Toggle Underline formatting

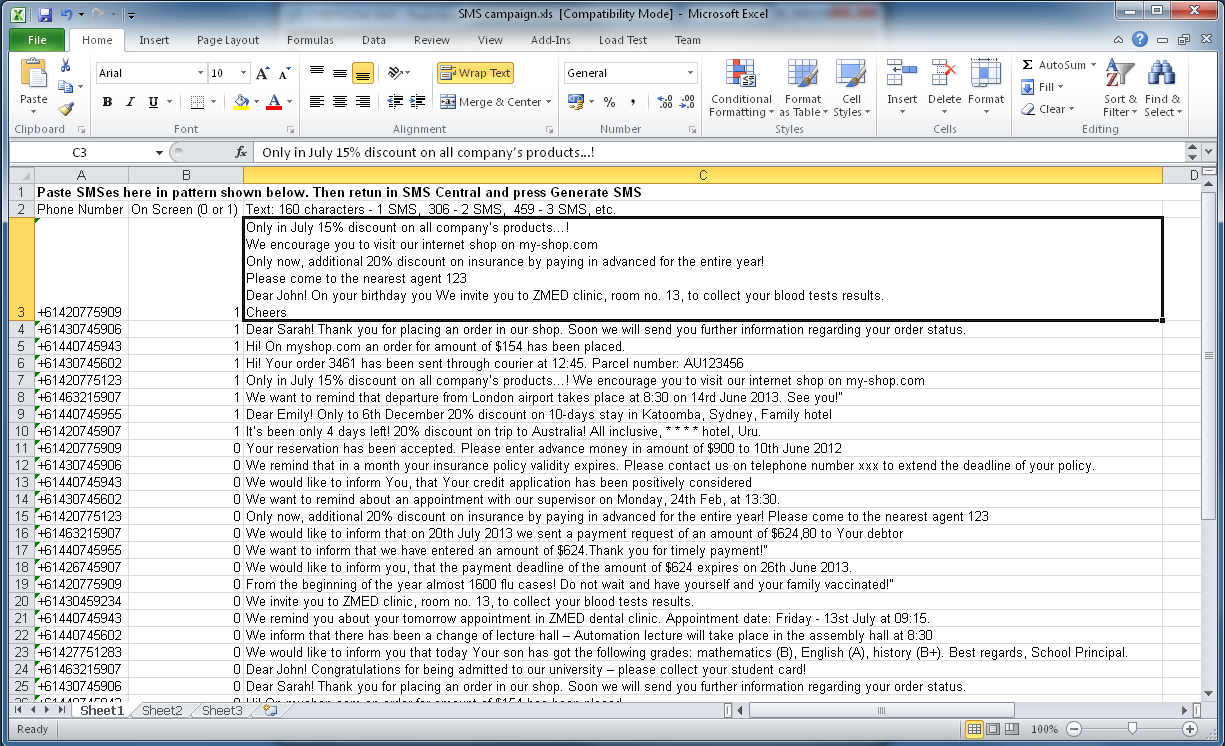[153, 102]
